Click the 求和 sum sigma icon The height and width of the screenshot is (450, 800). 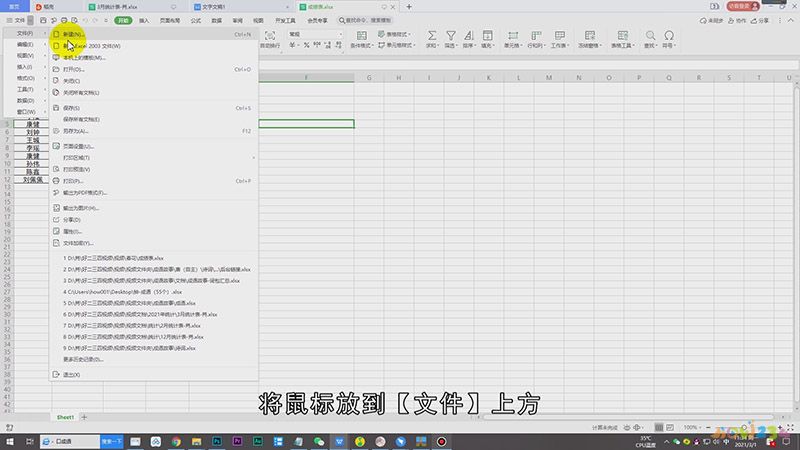tap(432, 35)
